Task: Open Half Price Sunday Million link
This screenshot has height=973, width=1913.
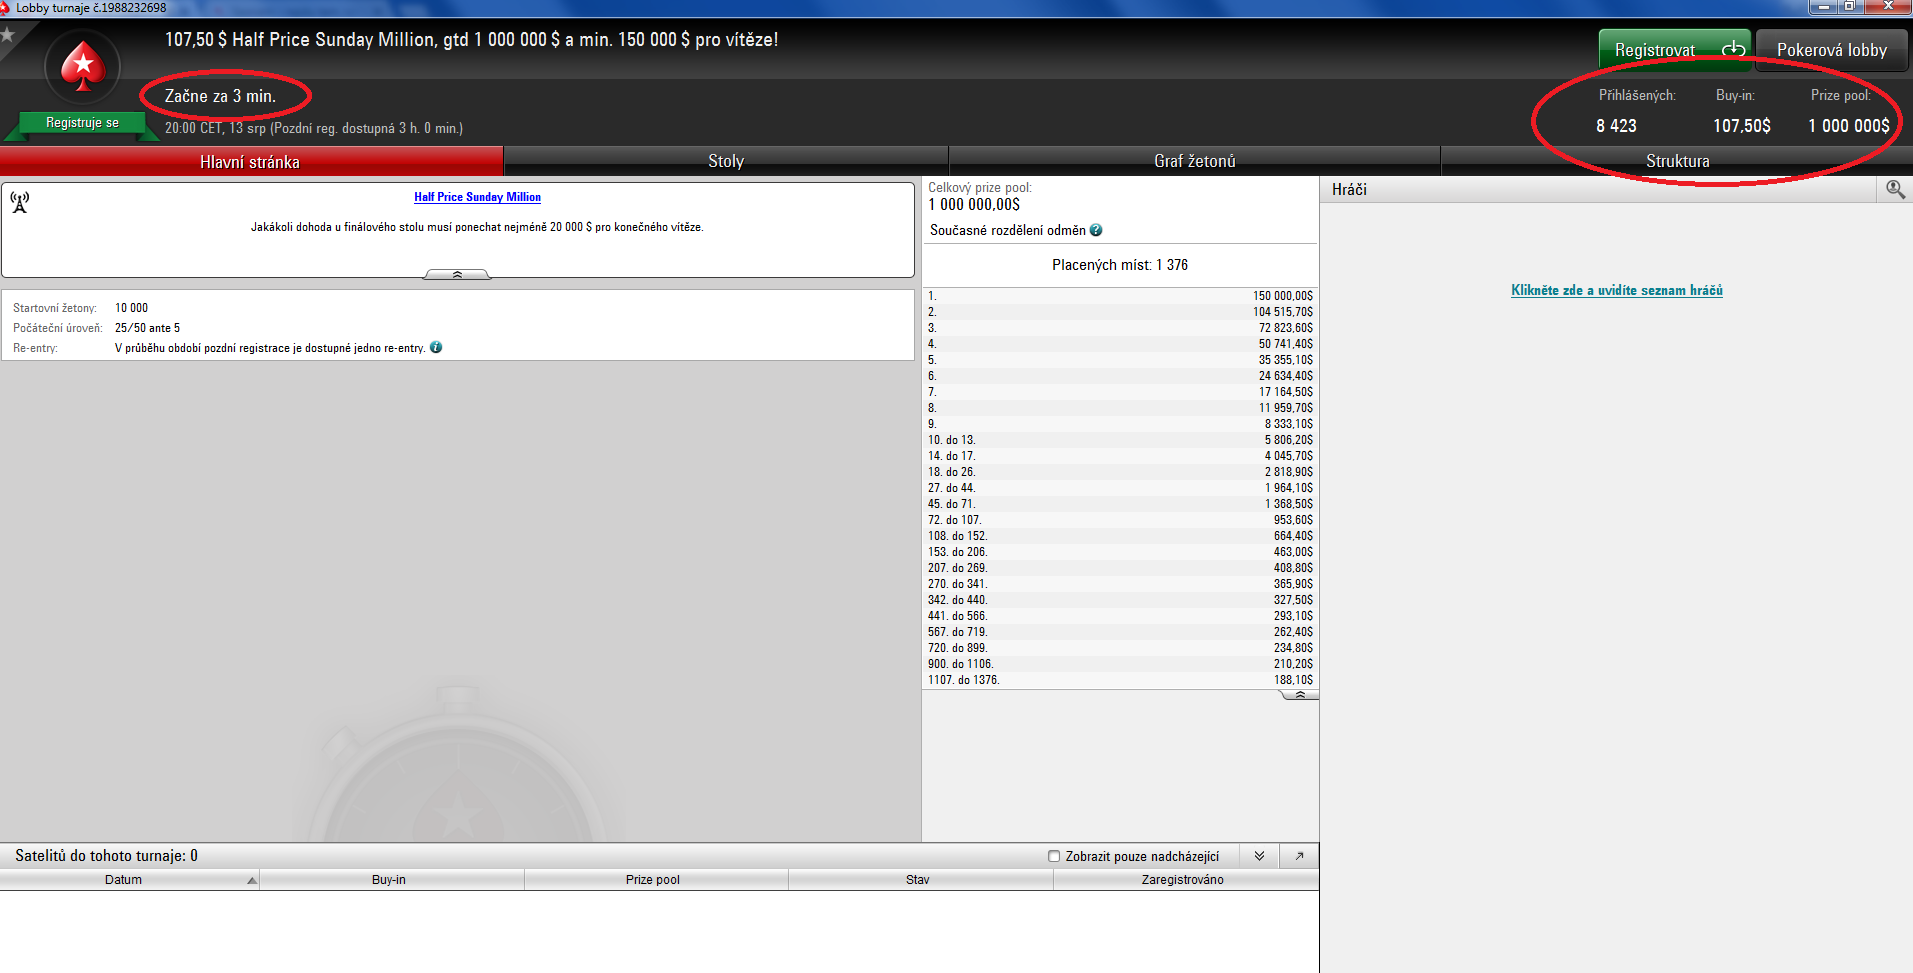Action: click(477, 197)
